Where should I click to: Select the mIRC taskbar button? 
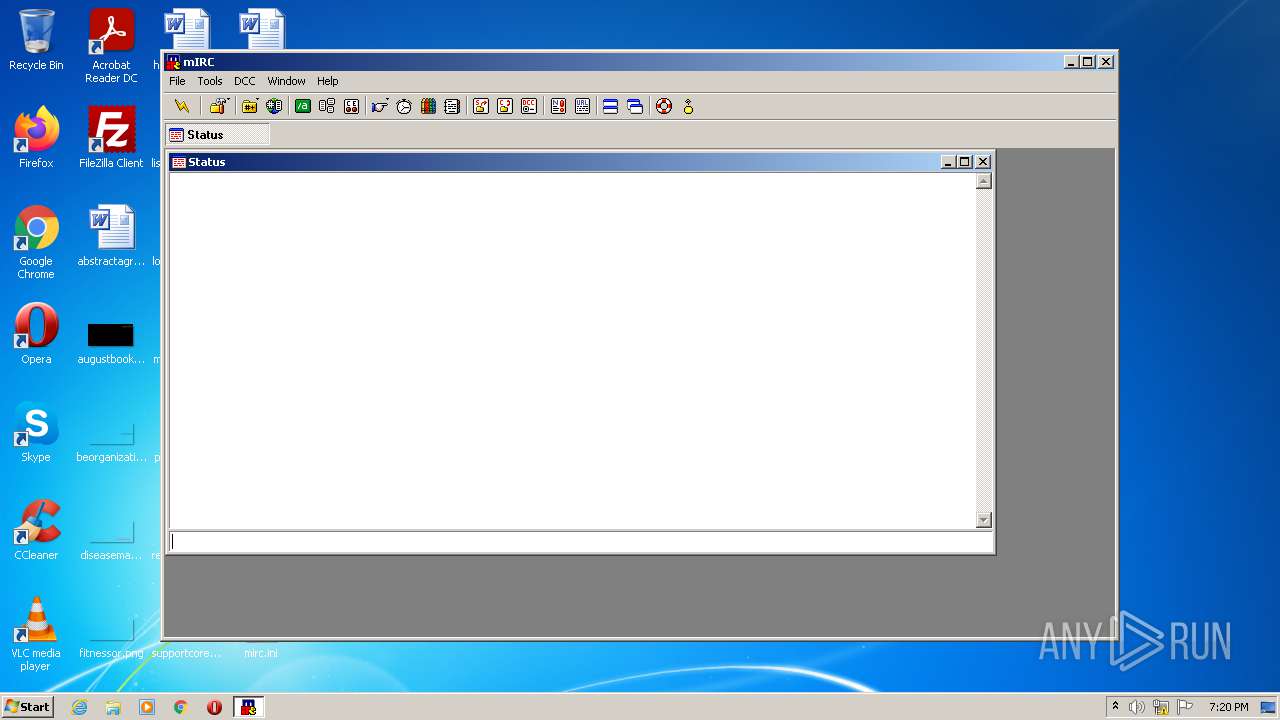point(249,707)
